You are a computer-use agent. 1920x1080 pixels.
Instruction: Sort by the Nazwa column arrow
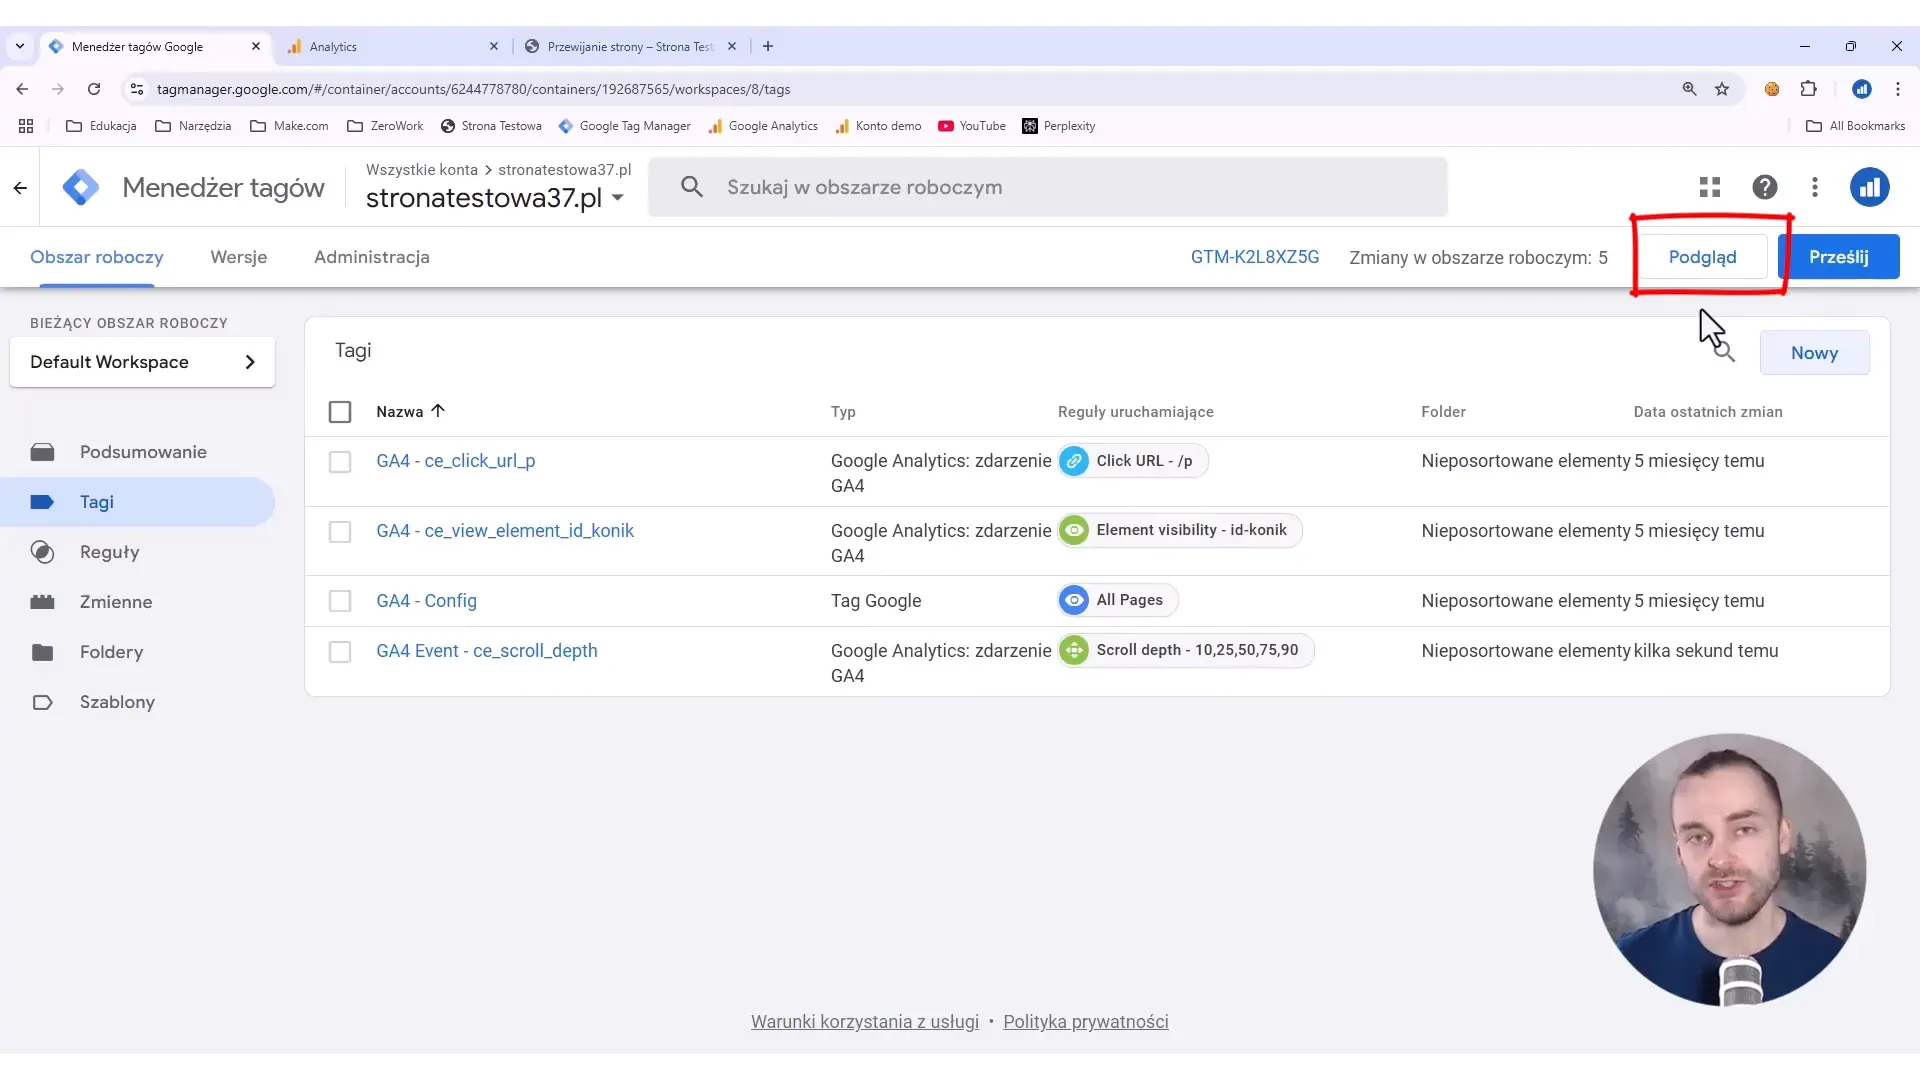pos(438,411)
